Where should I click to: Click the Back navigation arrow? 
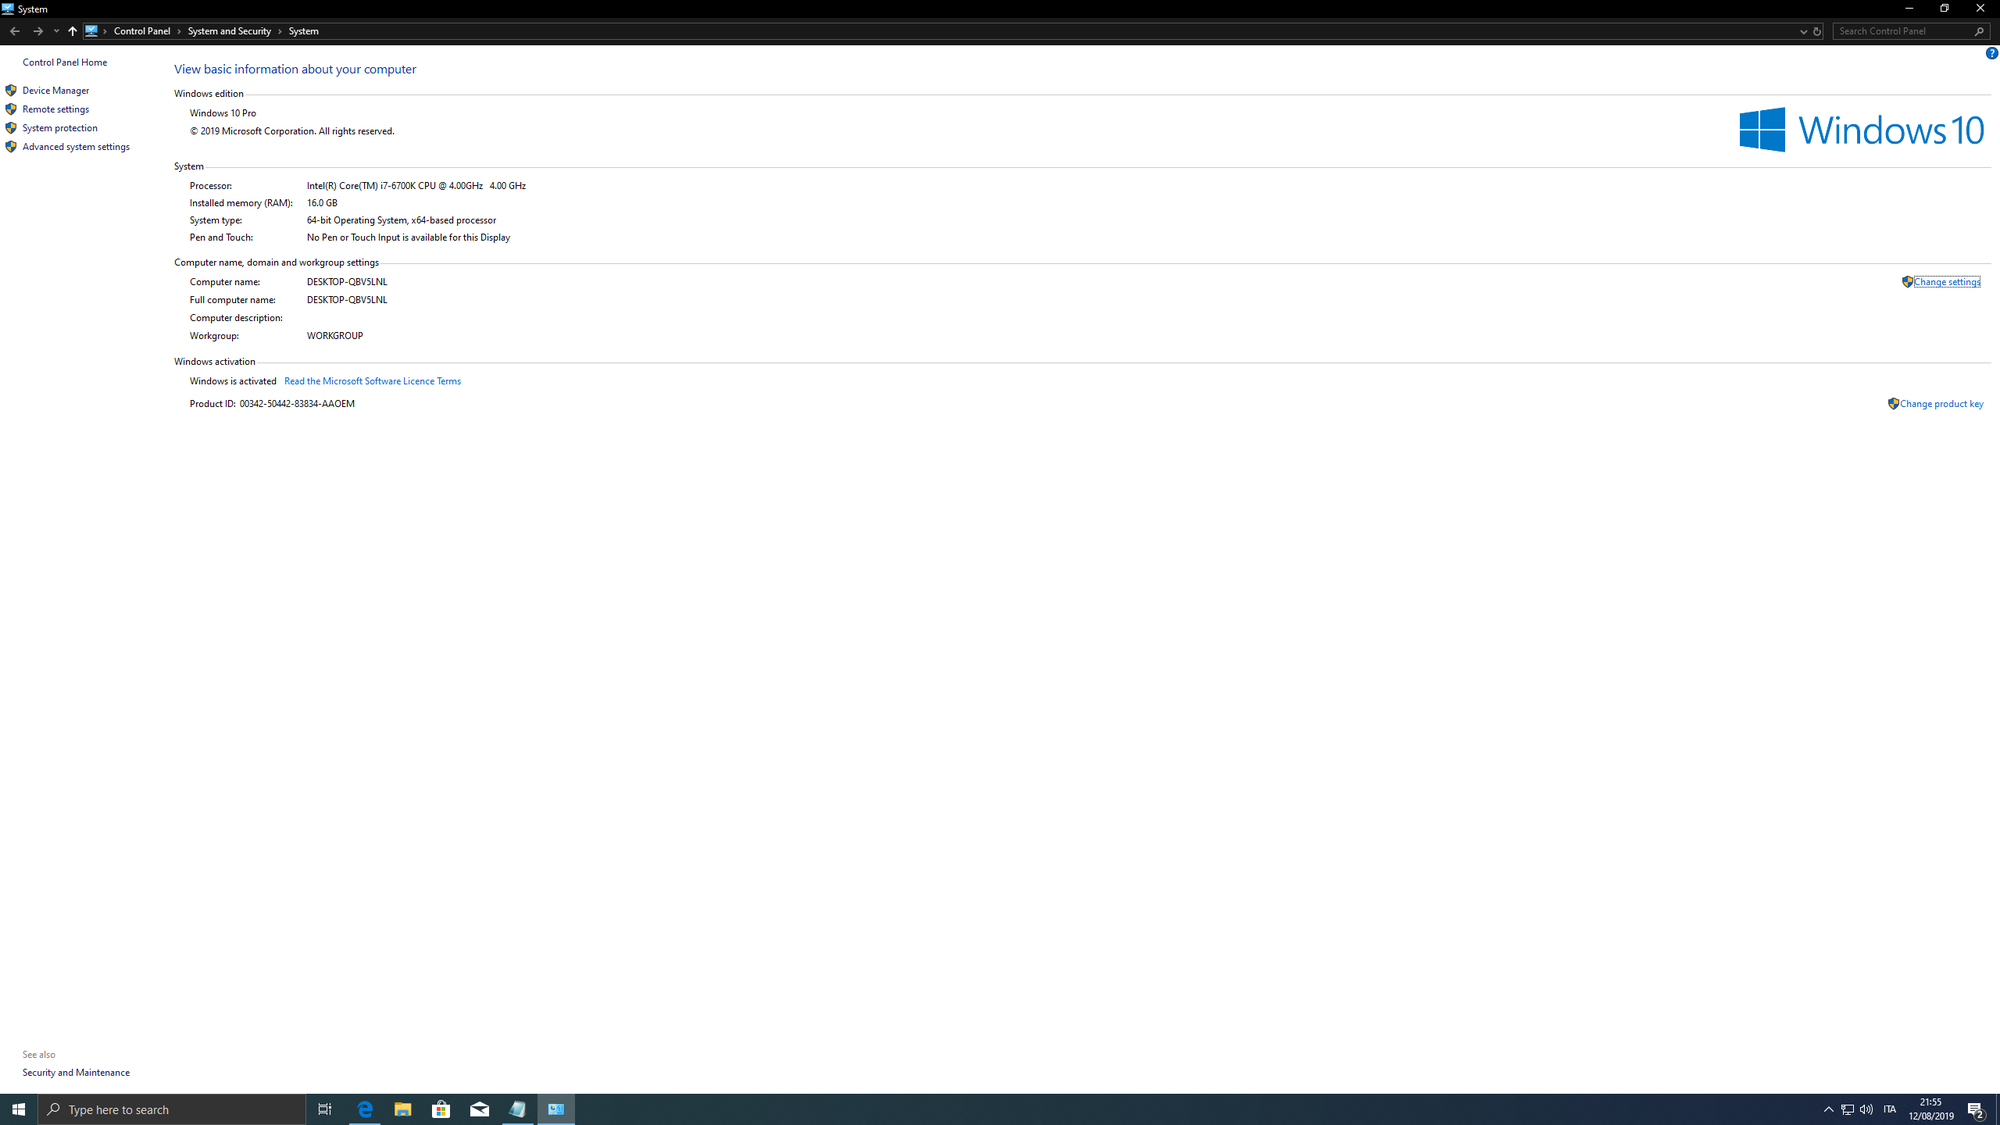coord(15,31)
